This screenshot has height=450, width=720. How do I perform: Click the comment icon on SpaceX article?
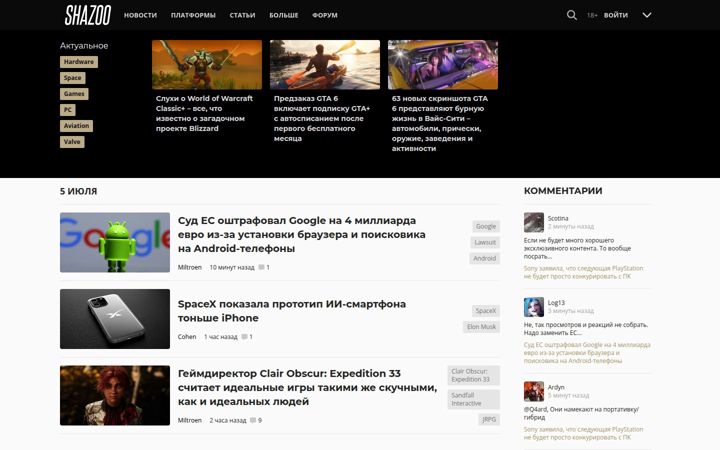pos(244,337)
